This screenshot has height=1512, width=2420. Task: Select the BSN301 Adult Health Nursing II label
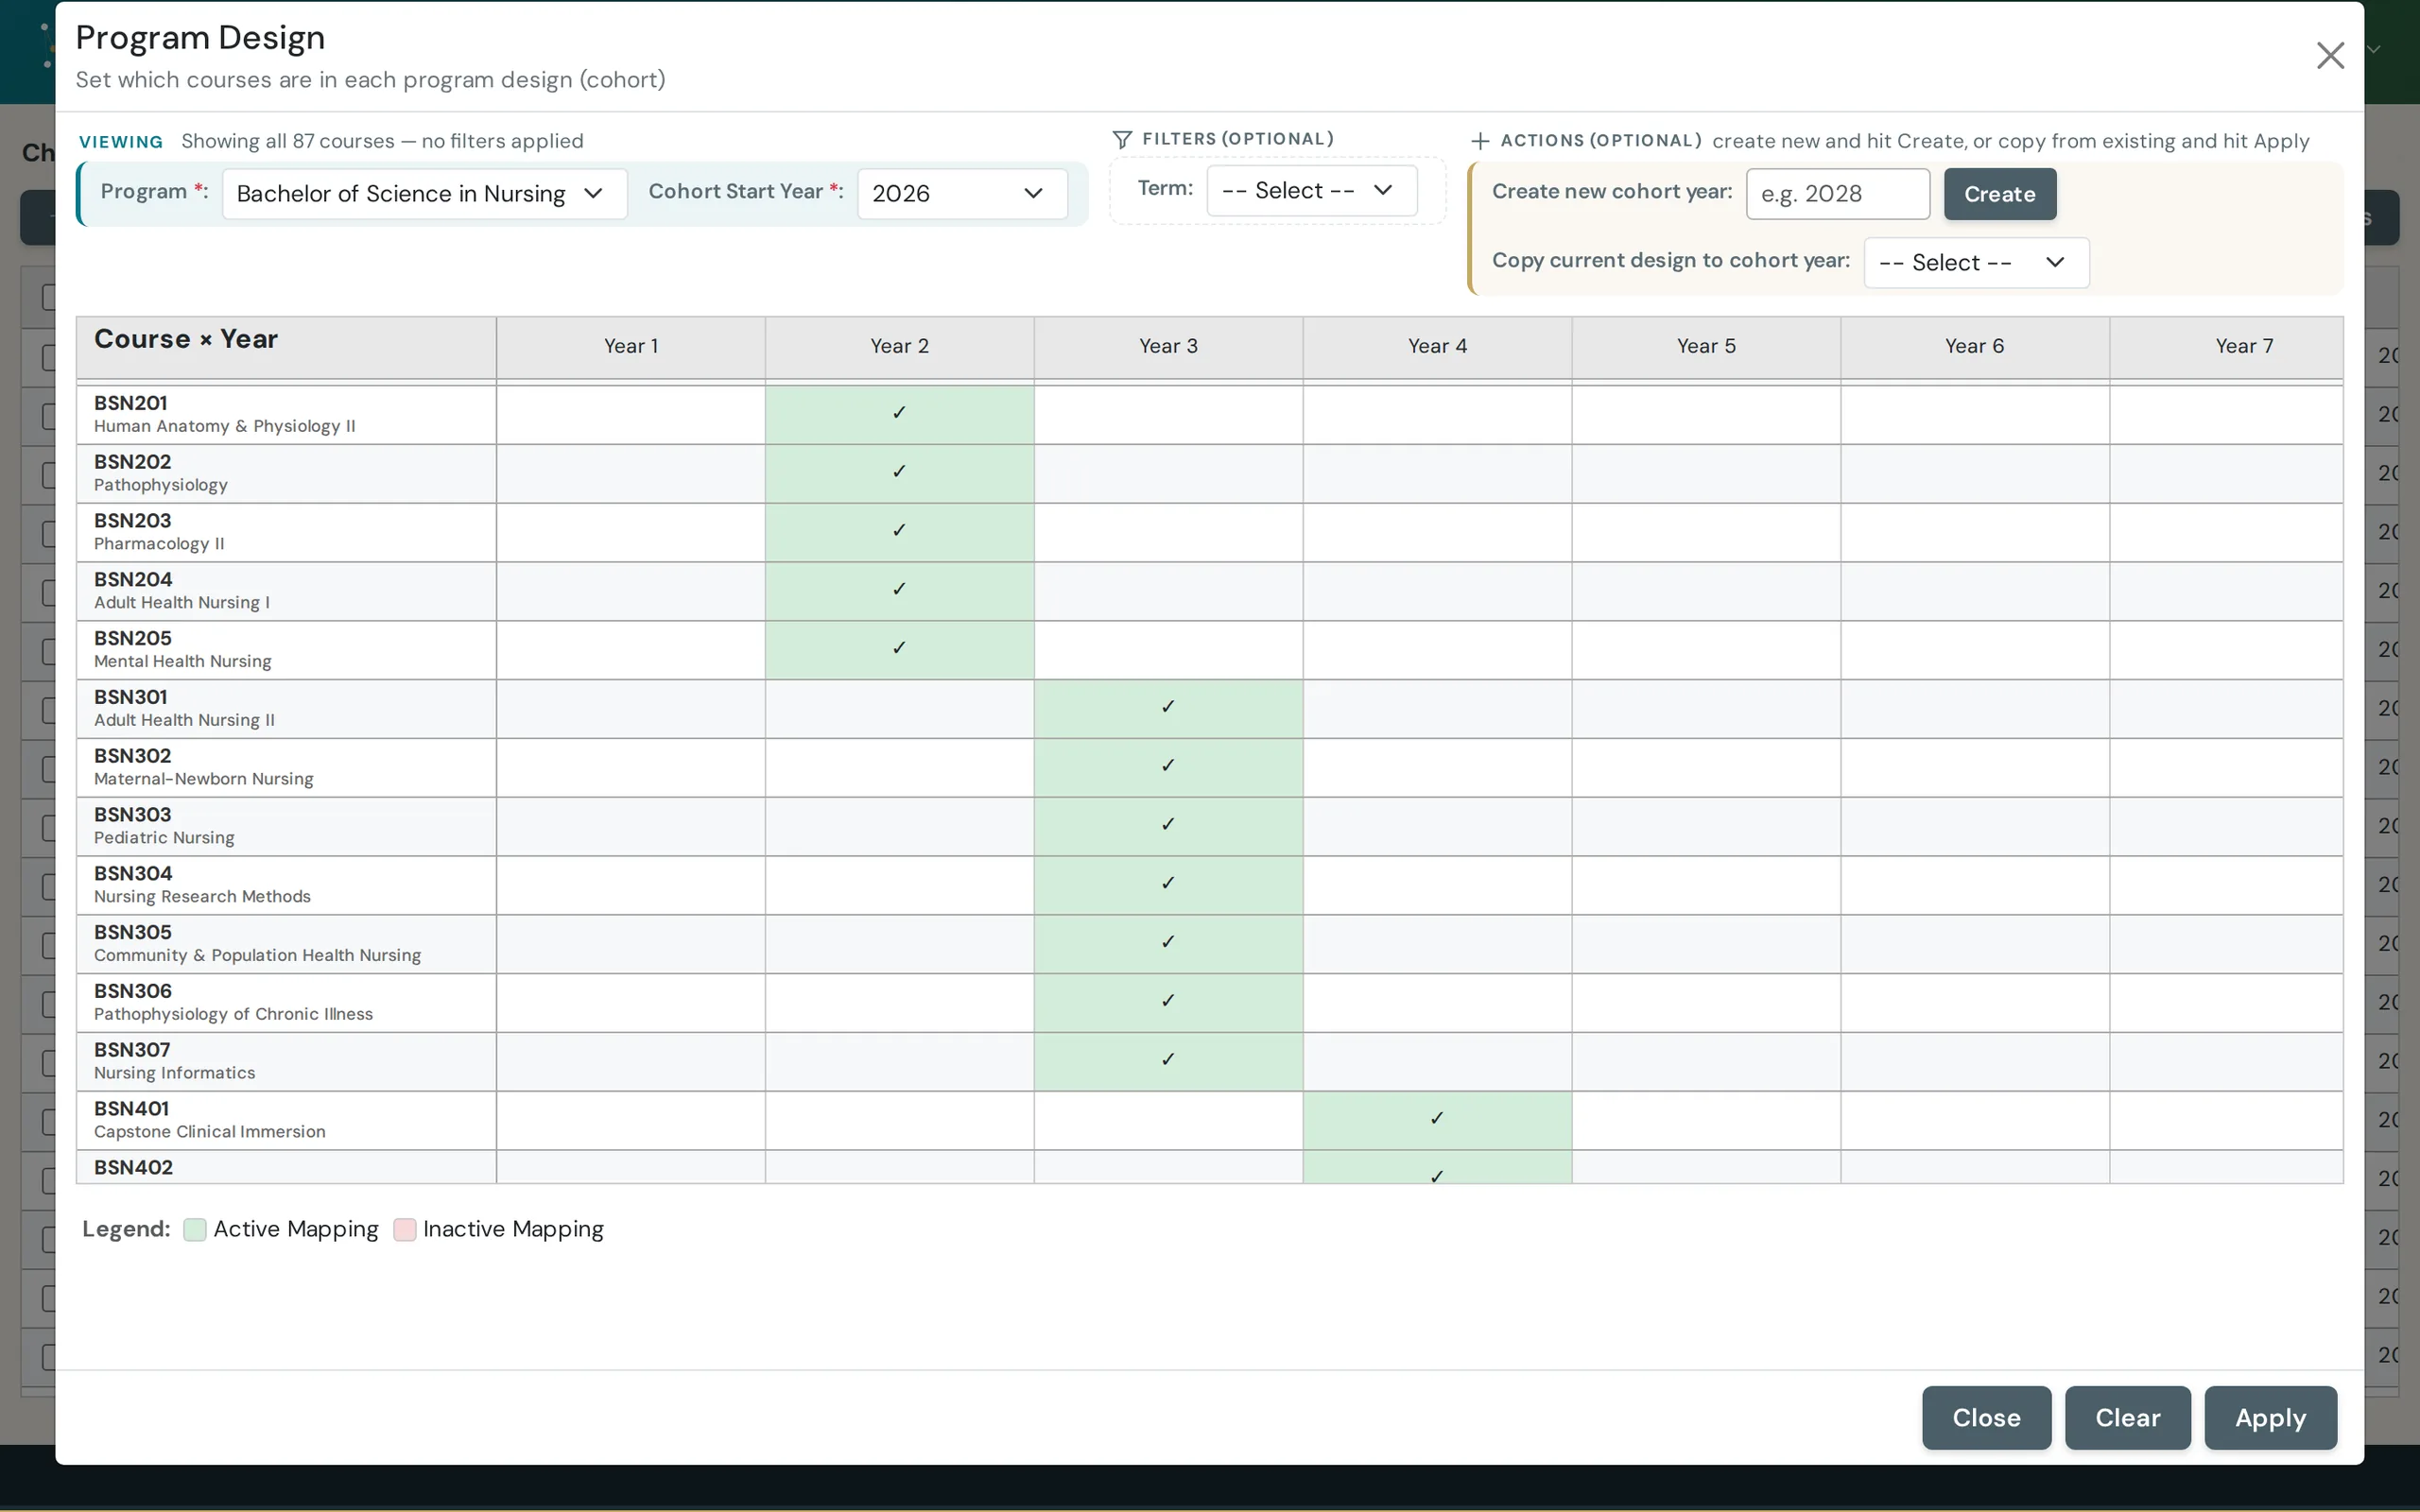[286, 709]
